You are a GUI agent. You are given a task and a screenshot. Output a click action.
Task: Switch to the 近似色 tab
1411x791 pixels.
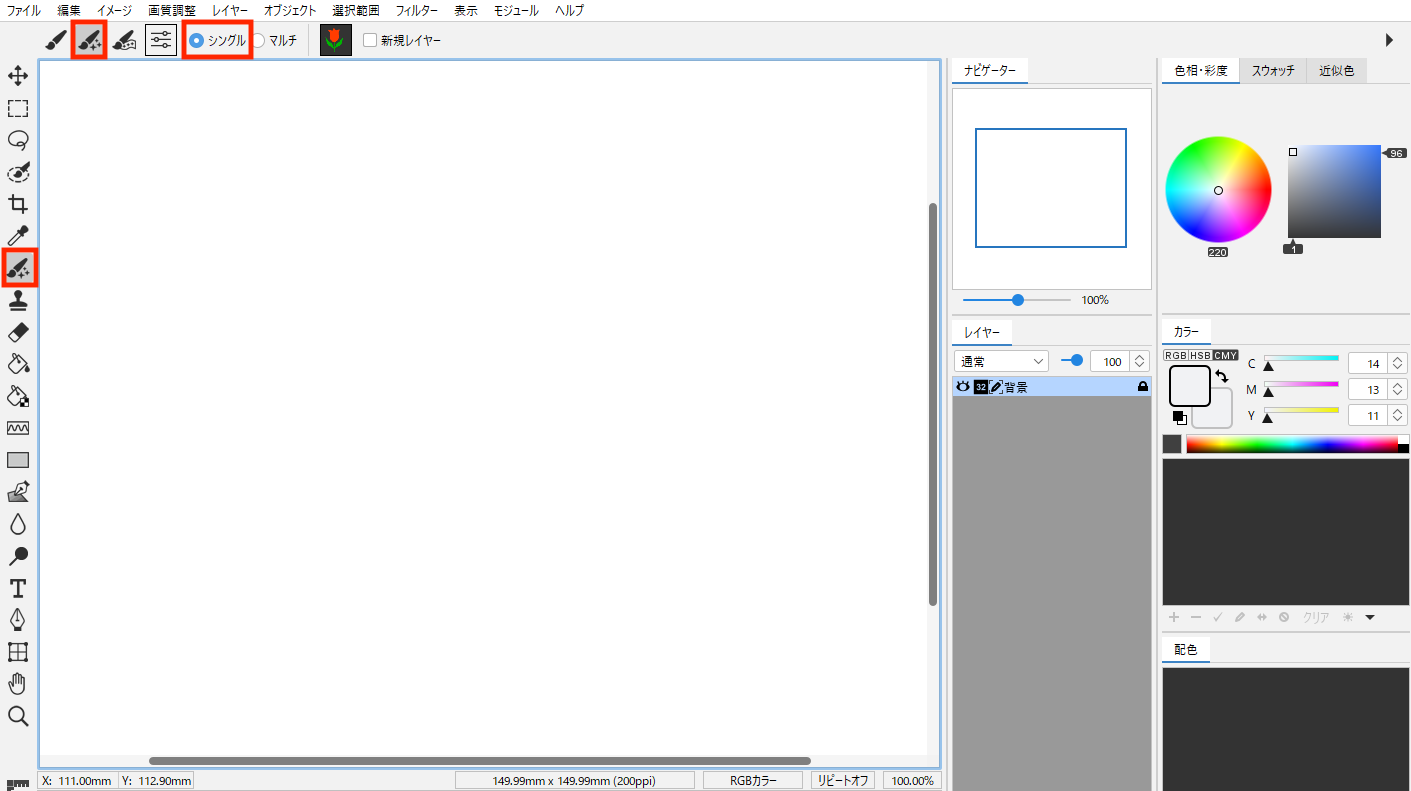click(x=1336, y=71)
